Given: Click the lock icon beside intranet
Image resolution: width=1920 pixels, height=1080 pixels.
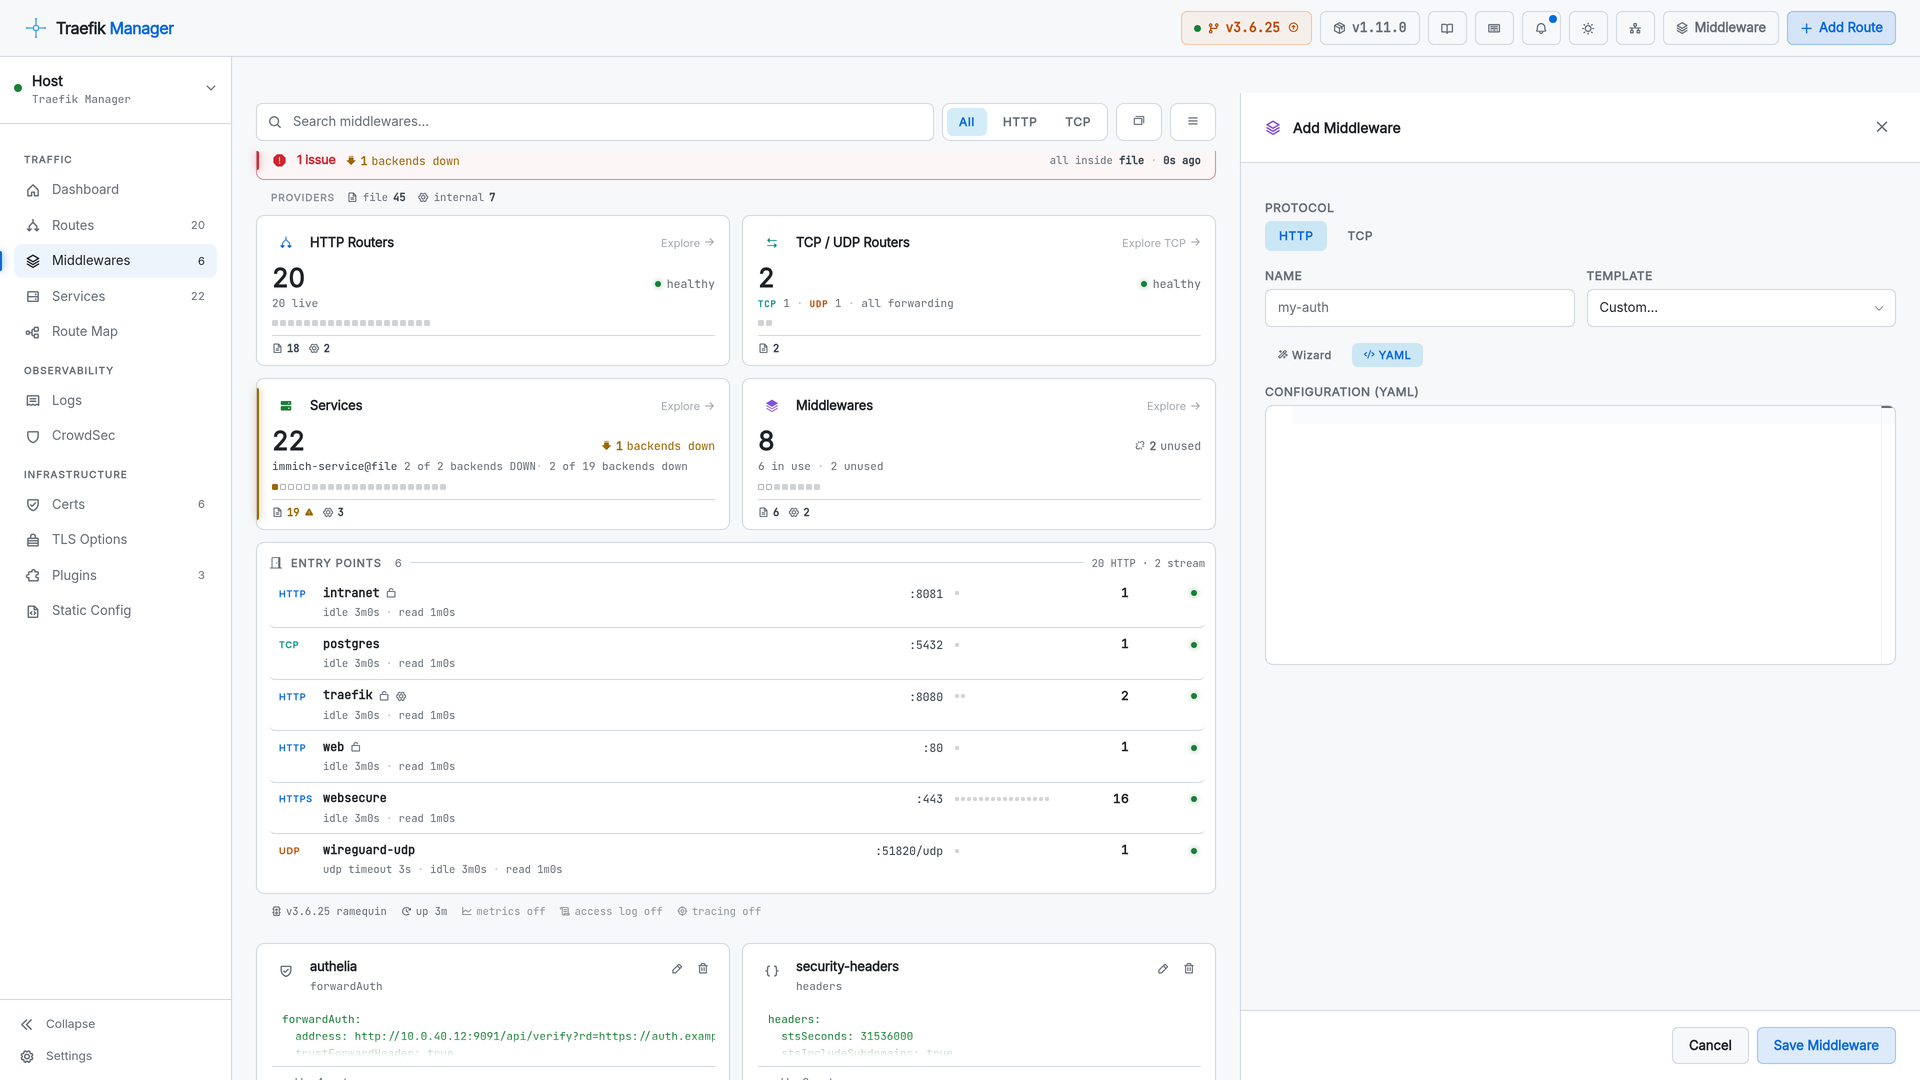Looking at the screenshot, I should click(x=391, y=594).
